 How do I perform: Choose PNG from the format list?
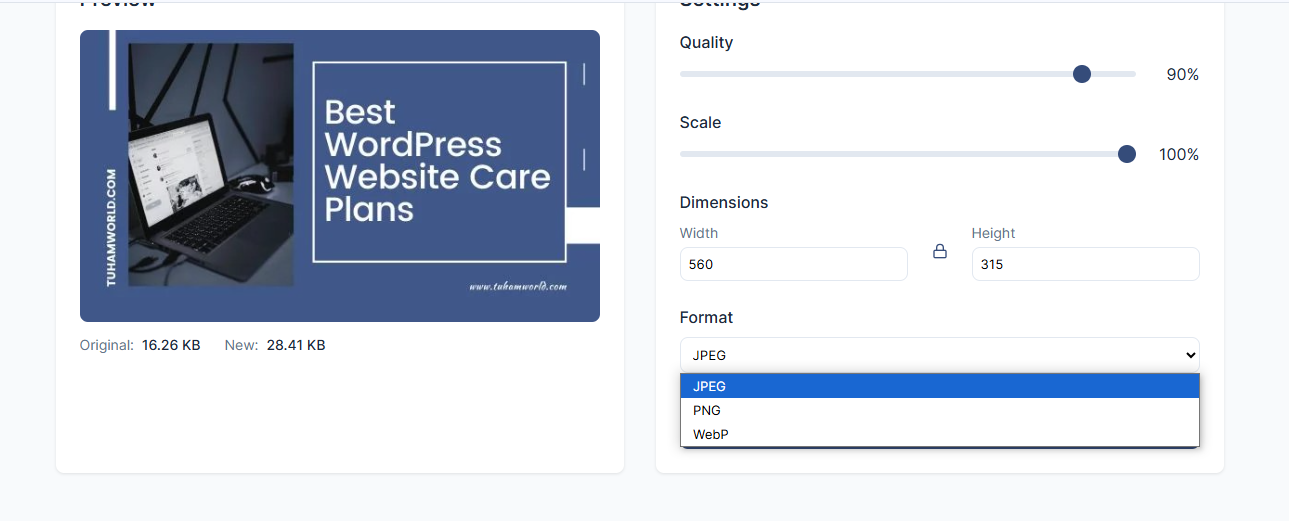point(939,410)
